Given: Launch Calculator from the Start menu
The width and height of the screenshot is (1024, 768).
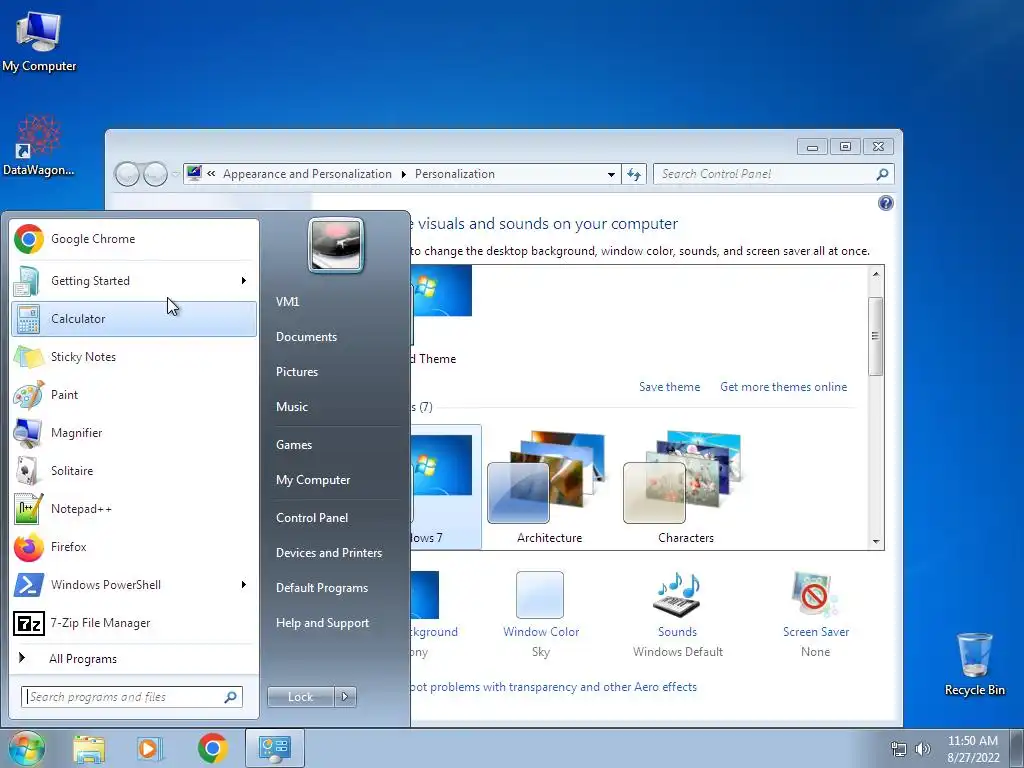Looking at the screenshot, I should [x=134, y=319].
